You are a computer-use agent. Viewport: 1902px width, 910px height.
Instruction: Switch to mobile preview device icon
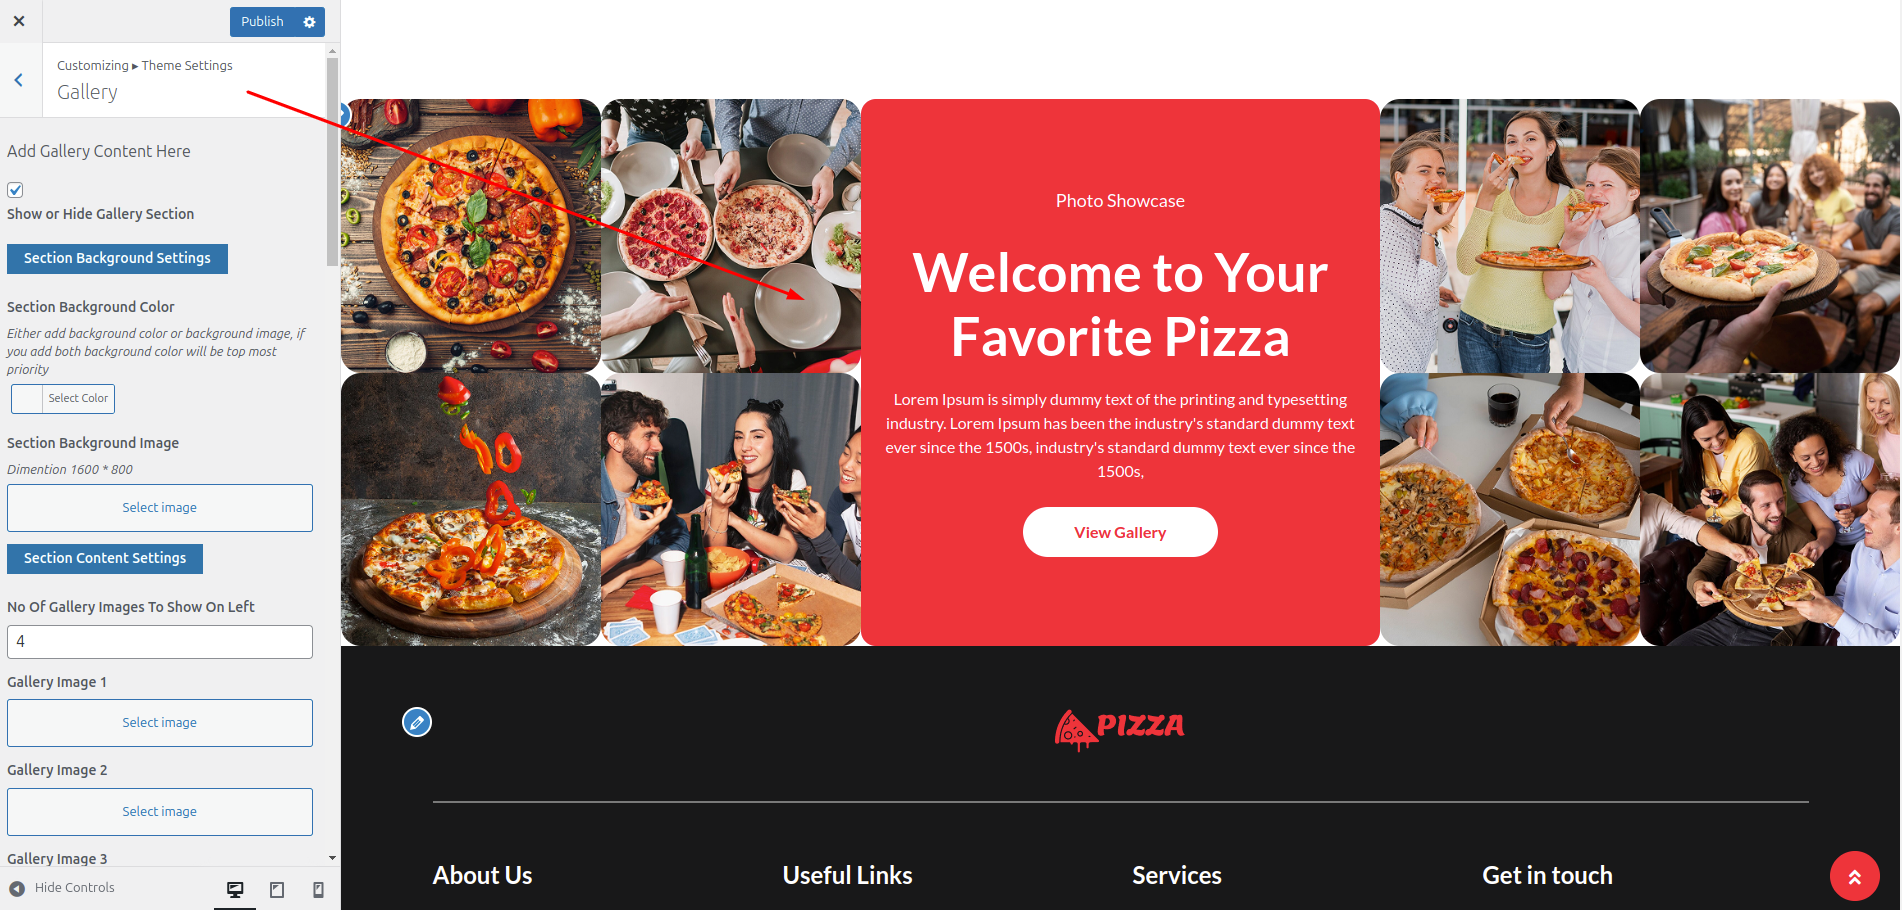tap(318, 889)
